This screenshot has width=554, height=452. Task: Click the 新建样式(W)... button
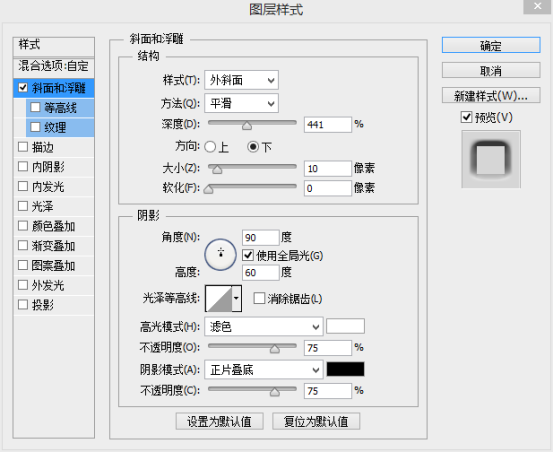(491, 95)
